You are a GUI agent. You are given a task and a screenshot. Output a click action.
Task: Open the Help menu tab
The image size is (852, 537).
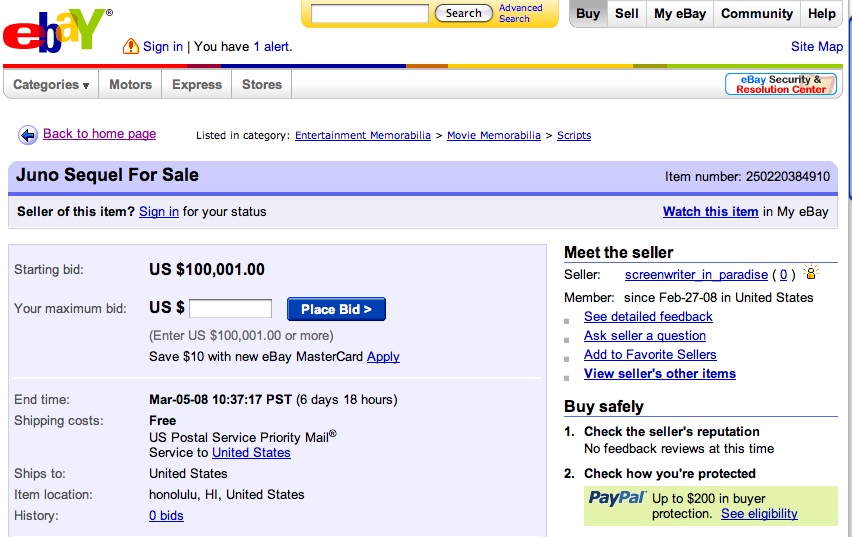tap(822, 14)
